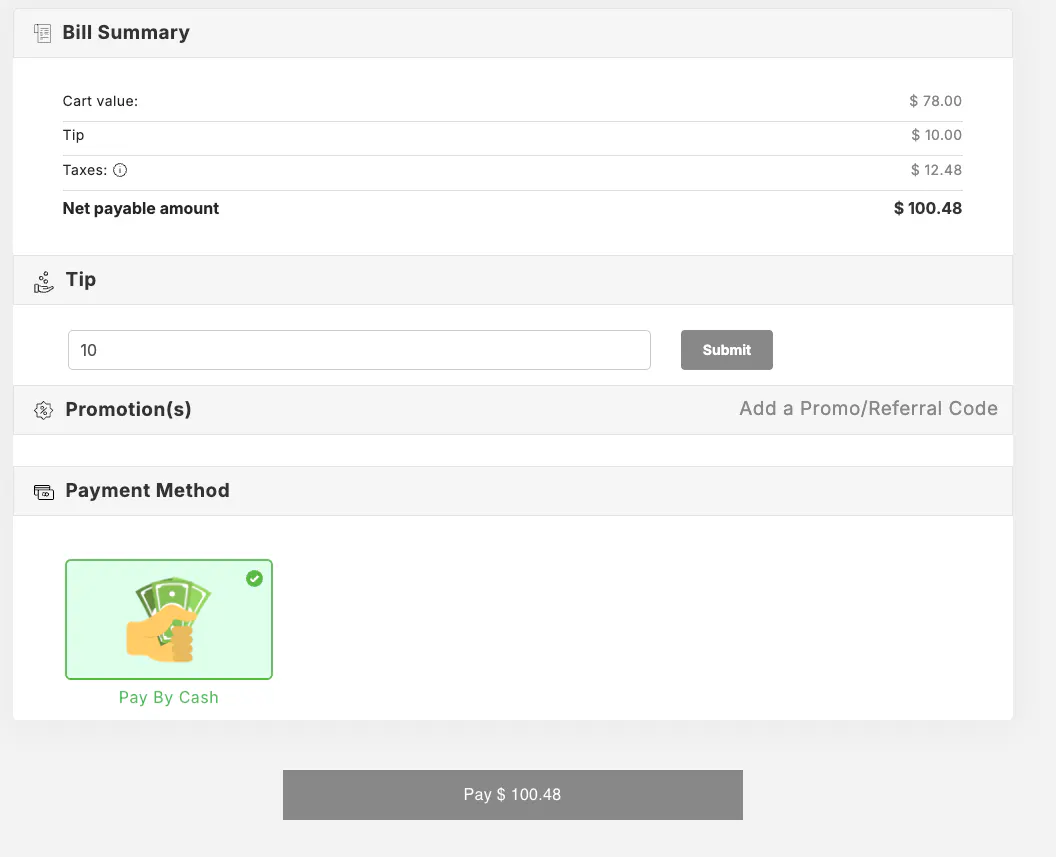Focus the tip amount input field
The height and width of the screenshot is (857, 1056).
coord(359,350)
